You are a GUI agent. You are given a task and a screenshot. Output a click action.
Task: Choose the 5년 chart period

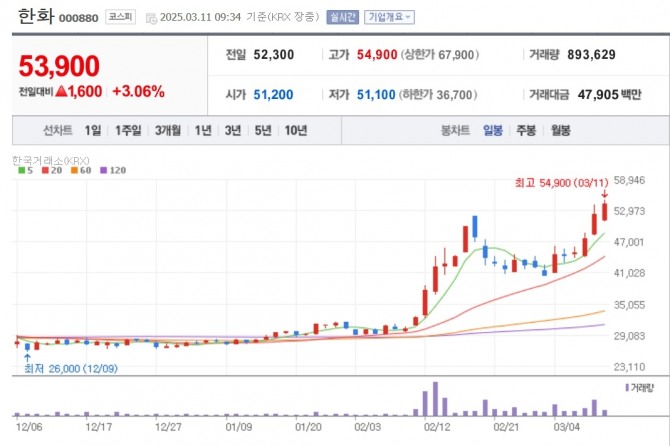tap(263, 130)
